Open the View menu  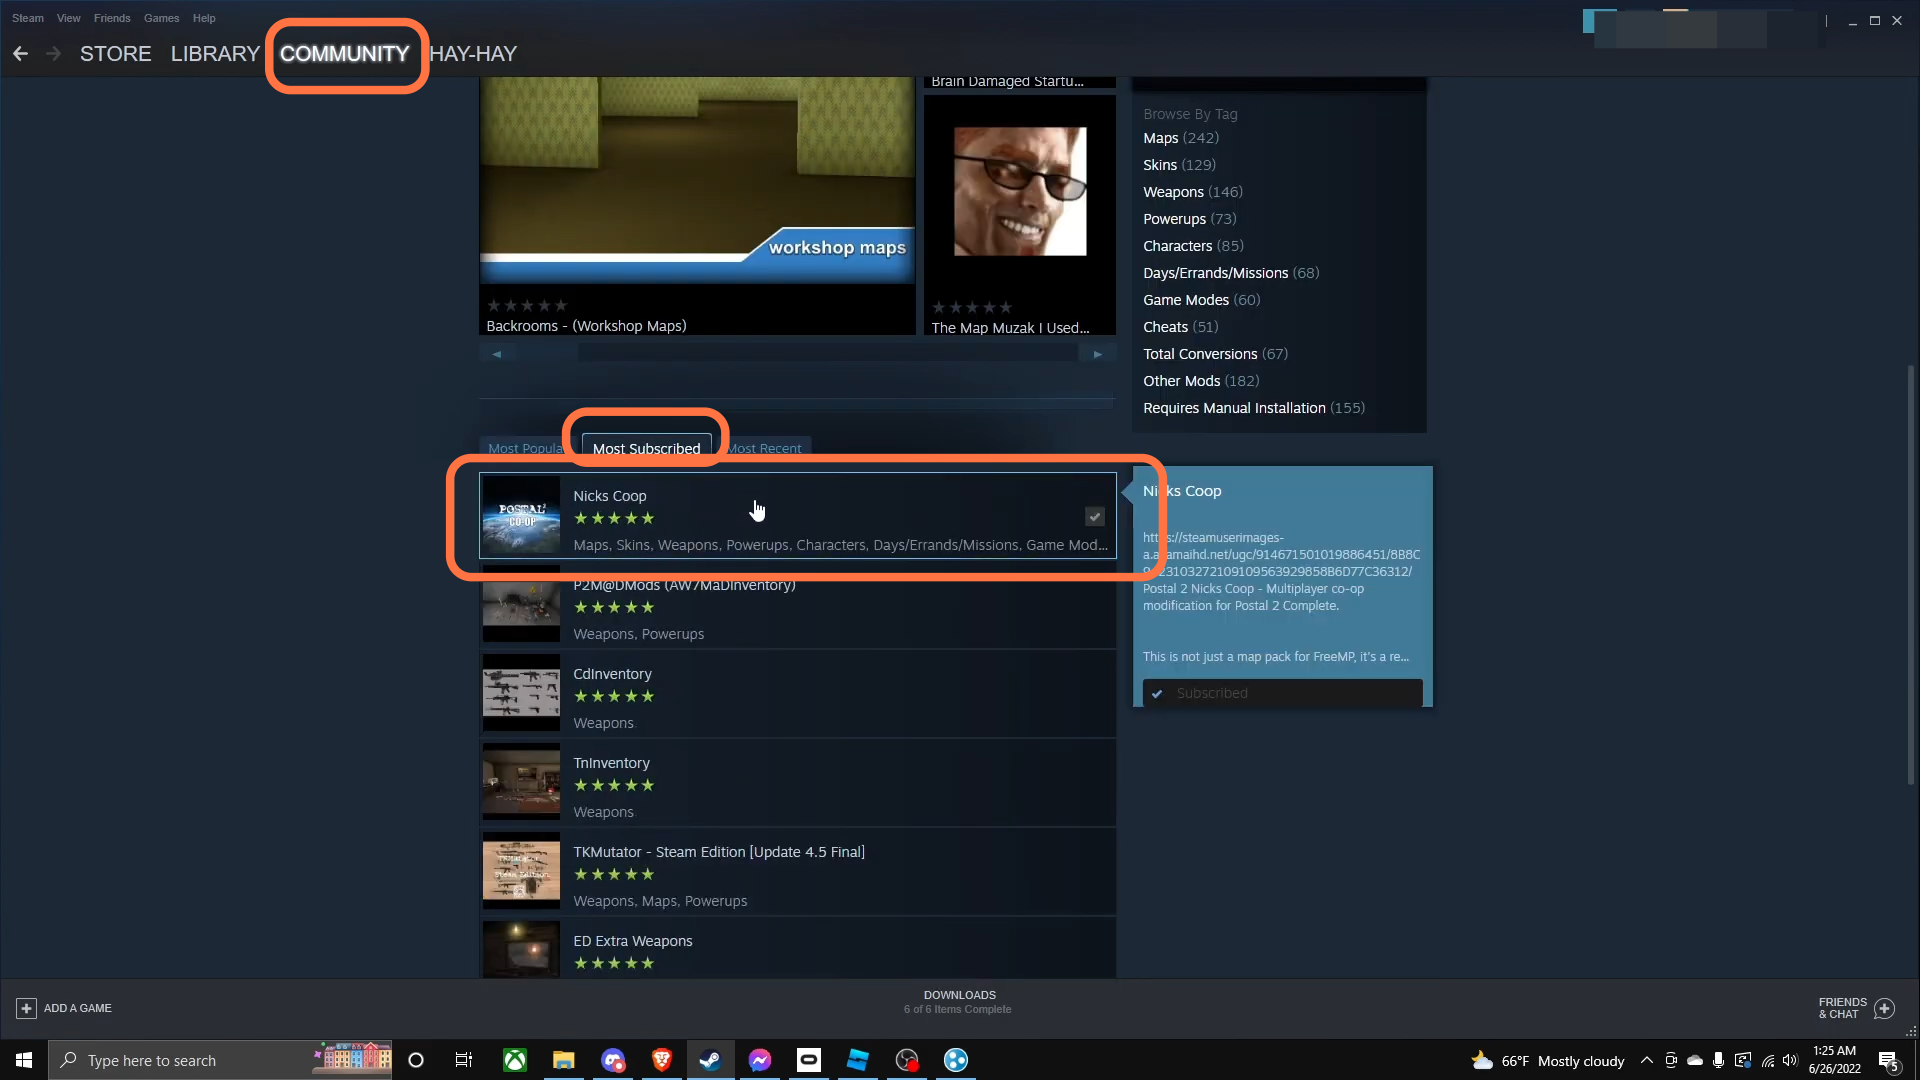click(x=69, y=18)
